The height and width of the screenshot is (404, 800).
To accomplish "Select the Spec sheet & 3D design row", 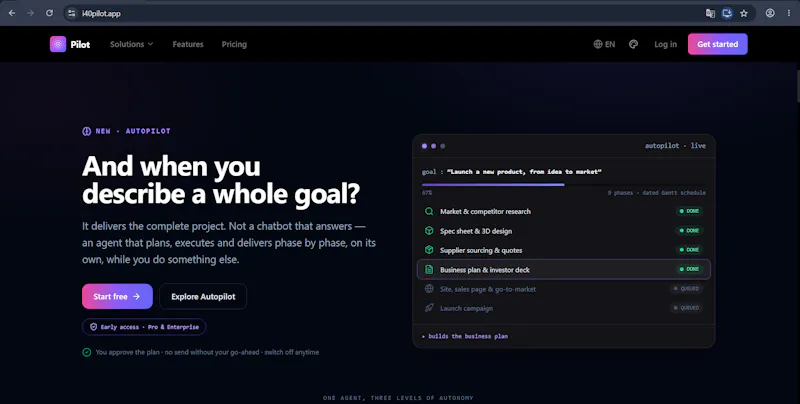I will [564, 231].
